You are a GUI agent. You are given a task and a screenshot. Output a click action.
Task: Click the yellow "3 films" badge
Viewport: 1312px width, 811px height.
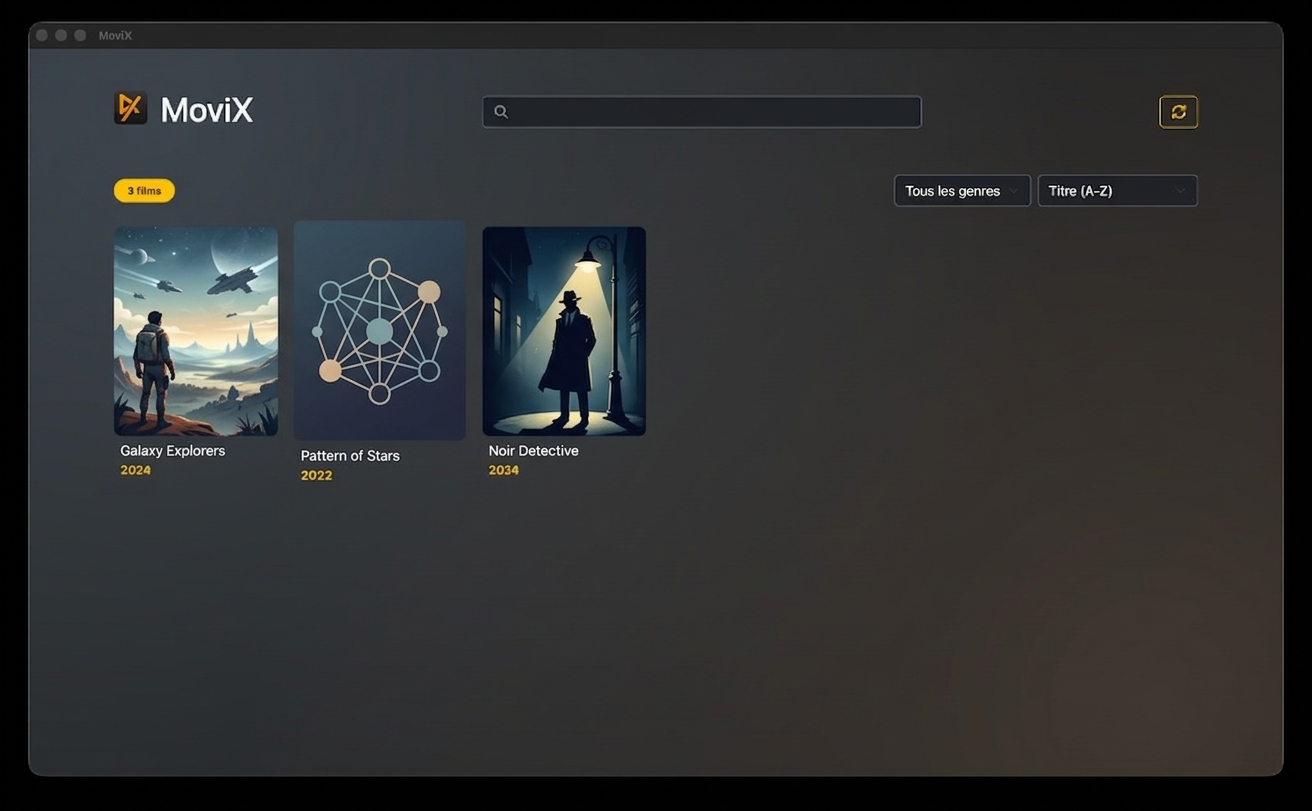144,190
